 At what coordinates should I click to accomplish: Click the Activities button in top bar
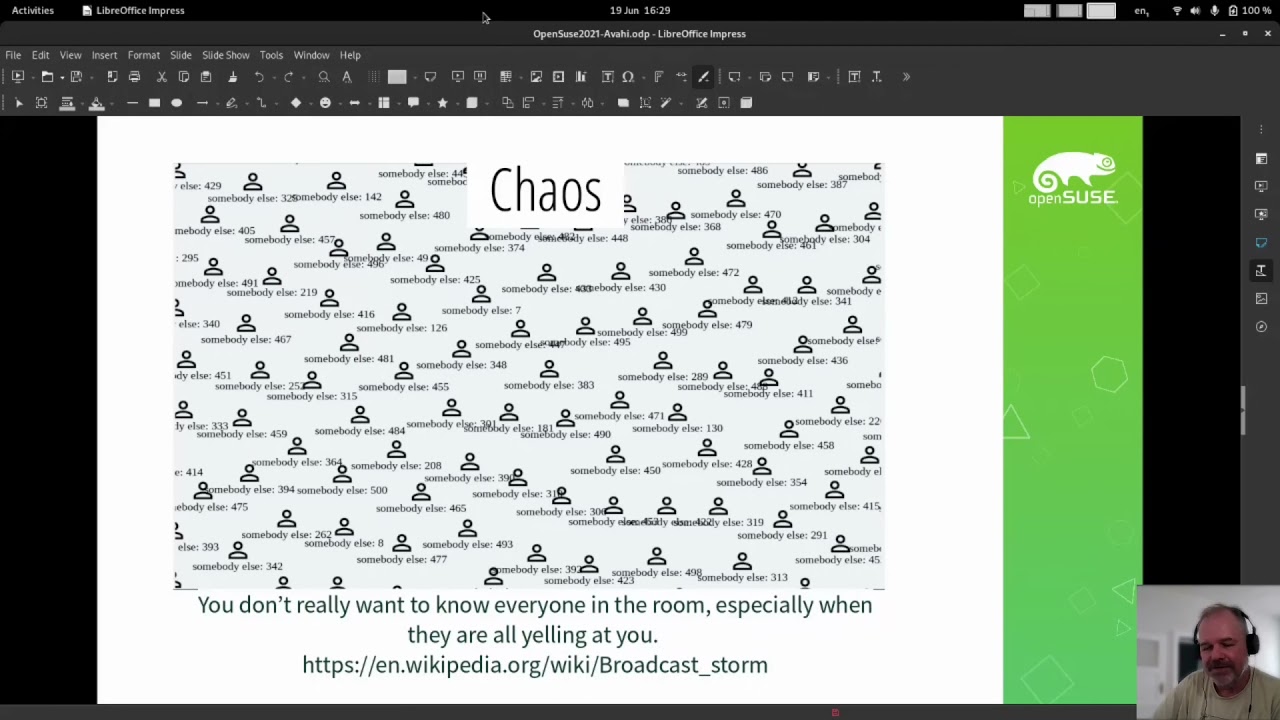[33, 10]
